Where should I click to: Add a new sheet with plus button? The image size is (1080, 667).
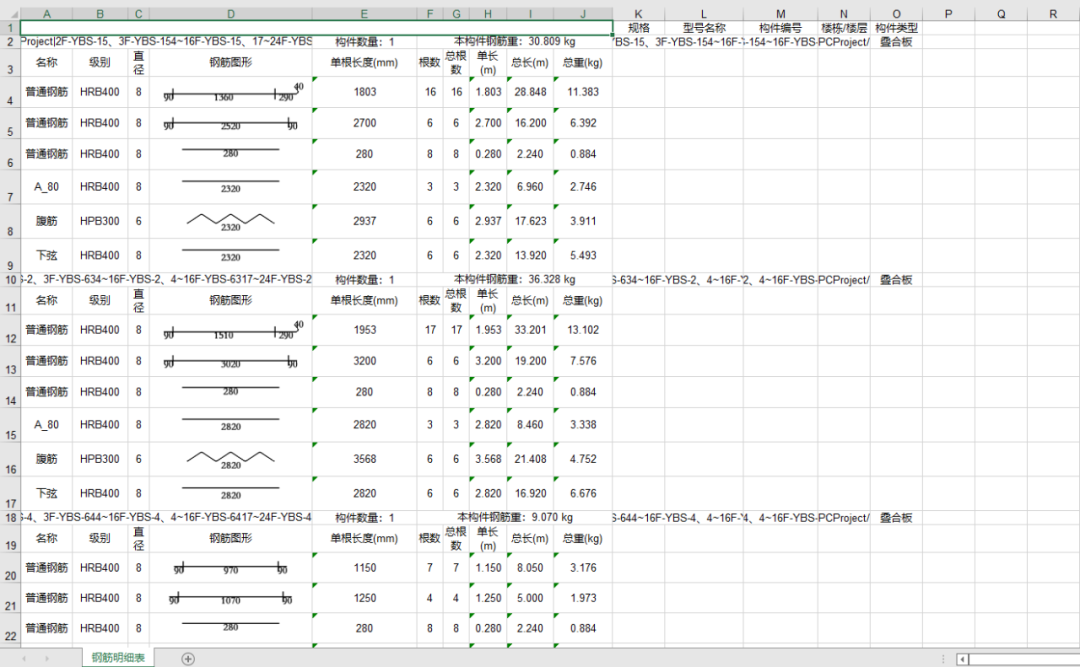coord(188,658)
